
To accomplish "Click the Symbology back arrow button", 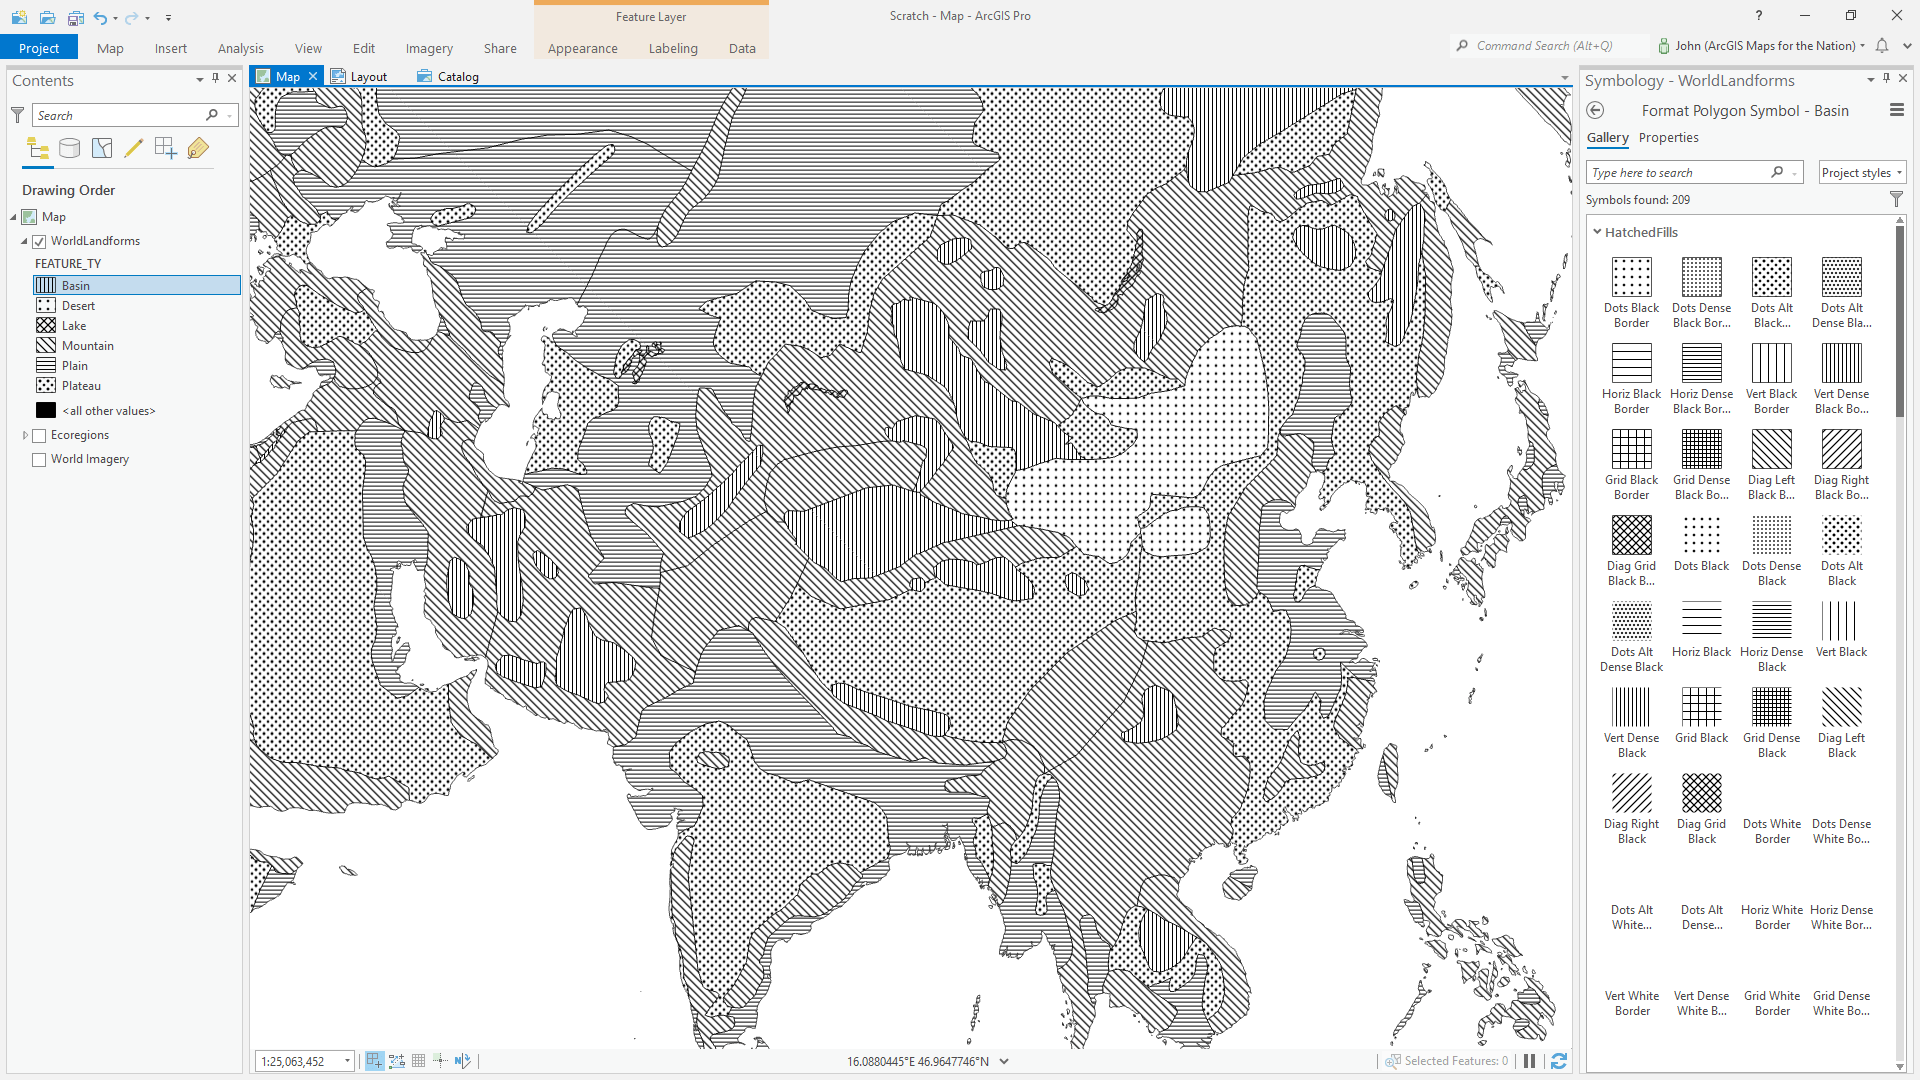I will point(1596,111).
